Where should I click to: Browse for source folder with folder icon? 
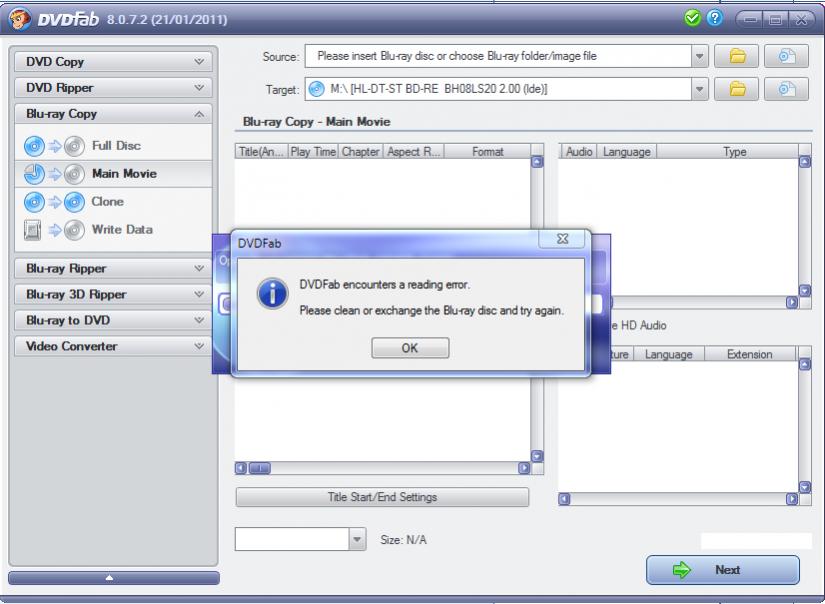point(737,56)
